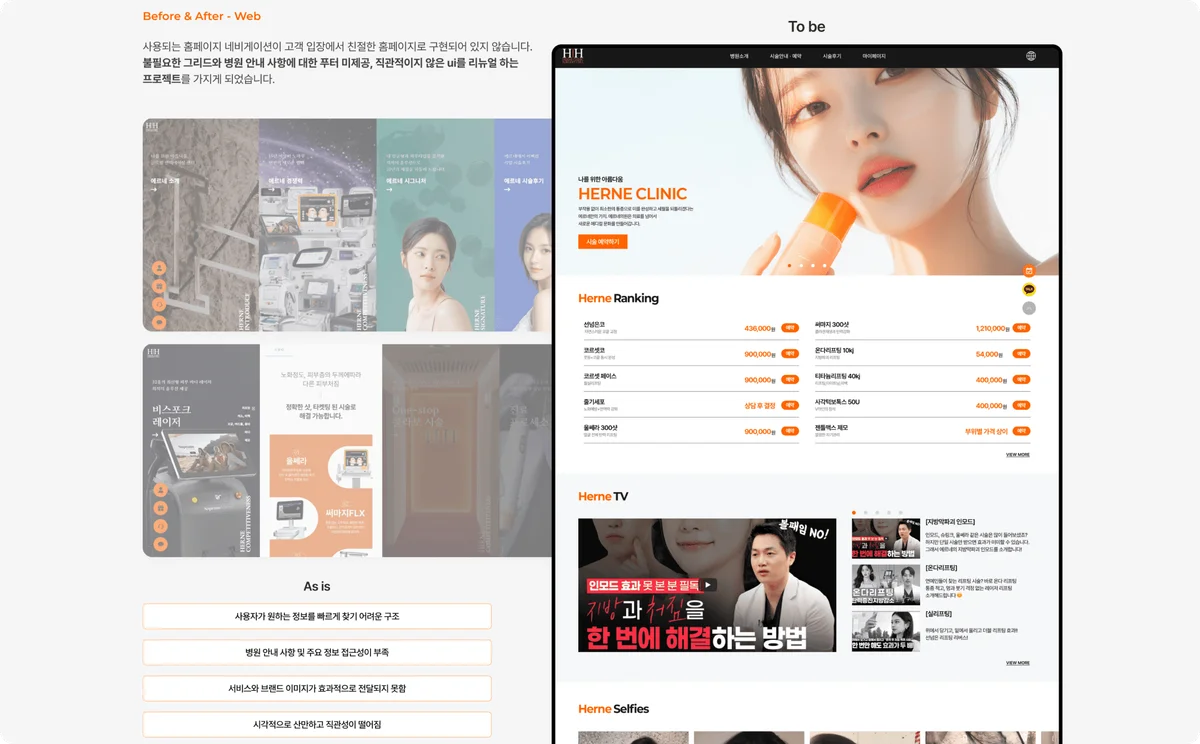This screenshot has height=744, width=1200.
Task: Click the orange 시술 예약하기 button
Action: 602,242
